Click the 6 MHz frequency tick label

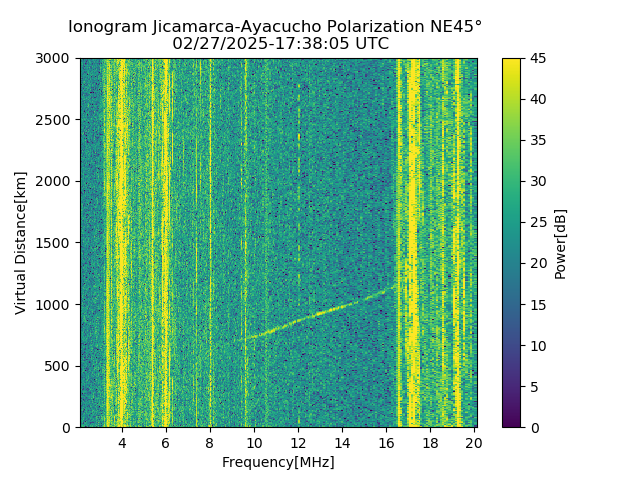coord(166,443)
